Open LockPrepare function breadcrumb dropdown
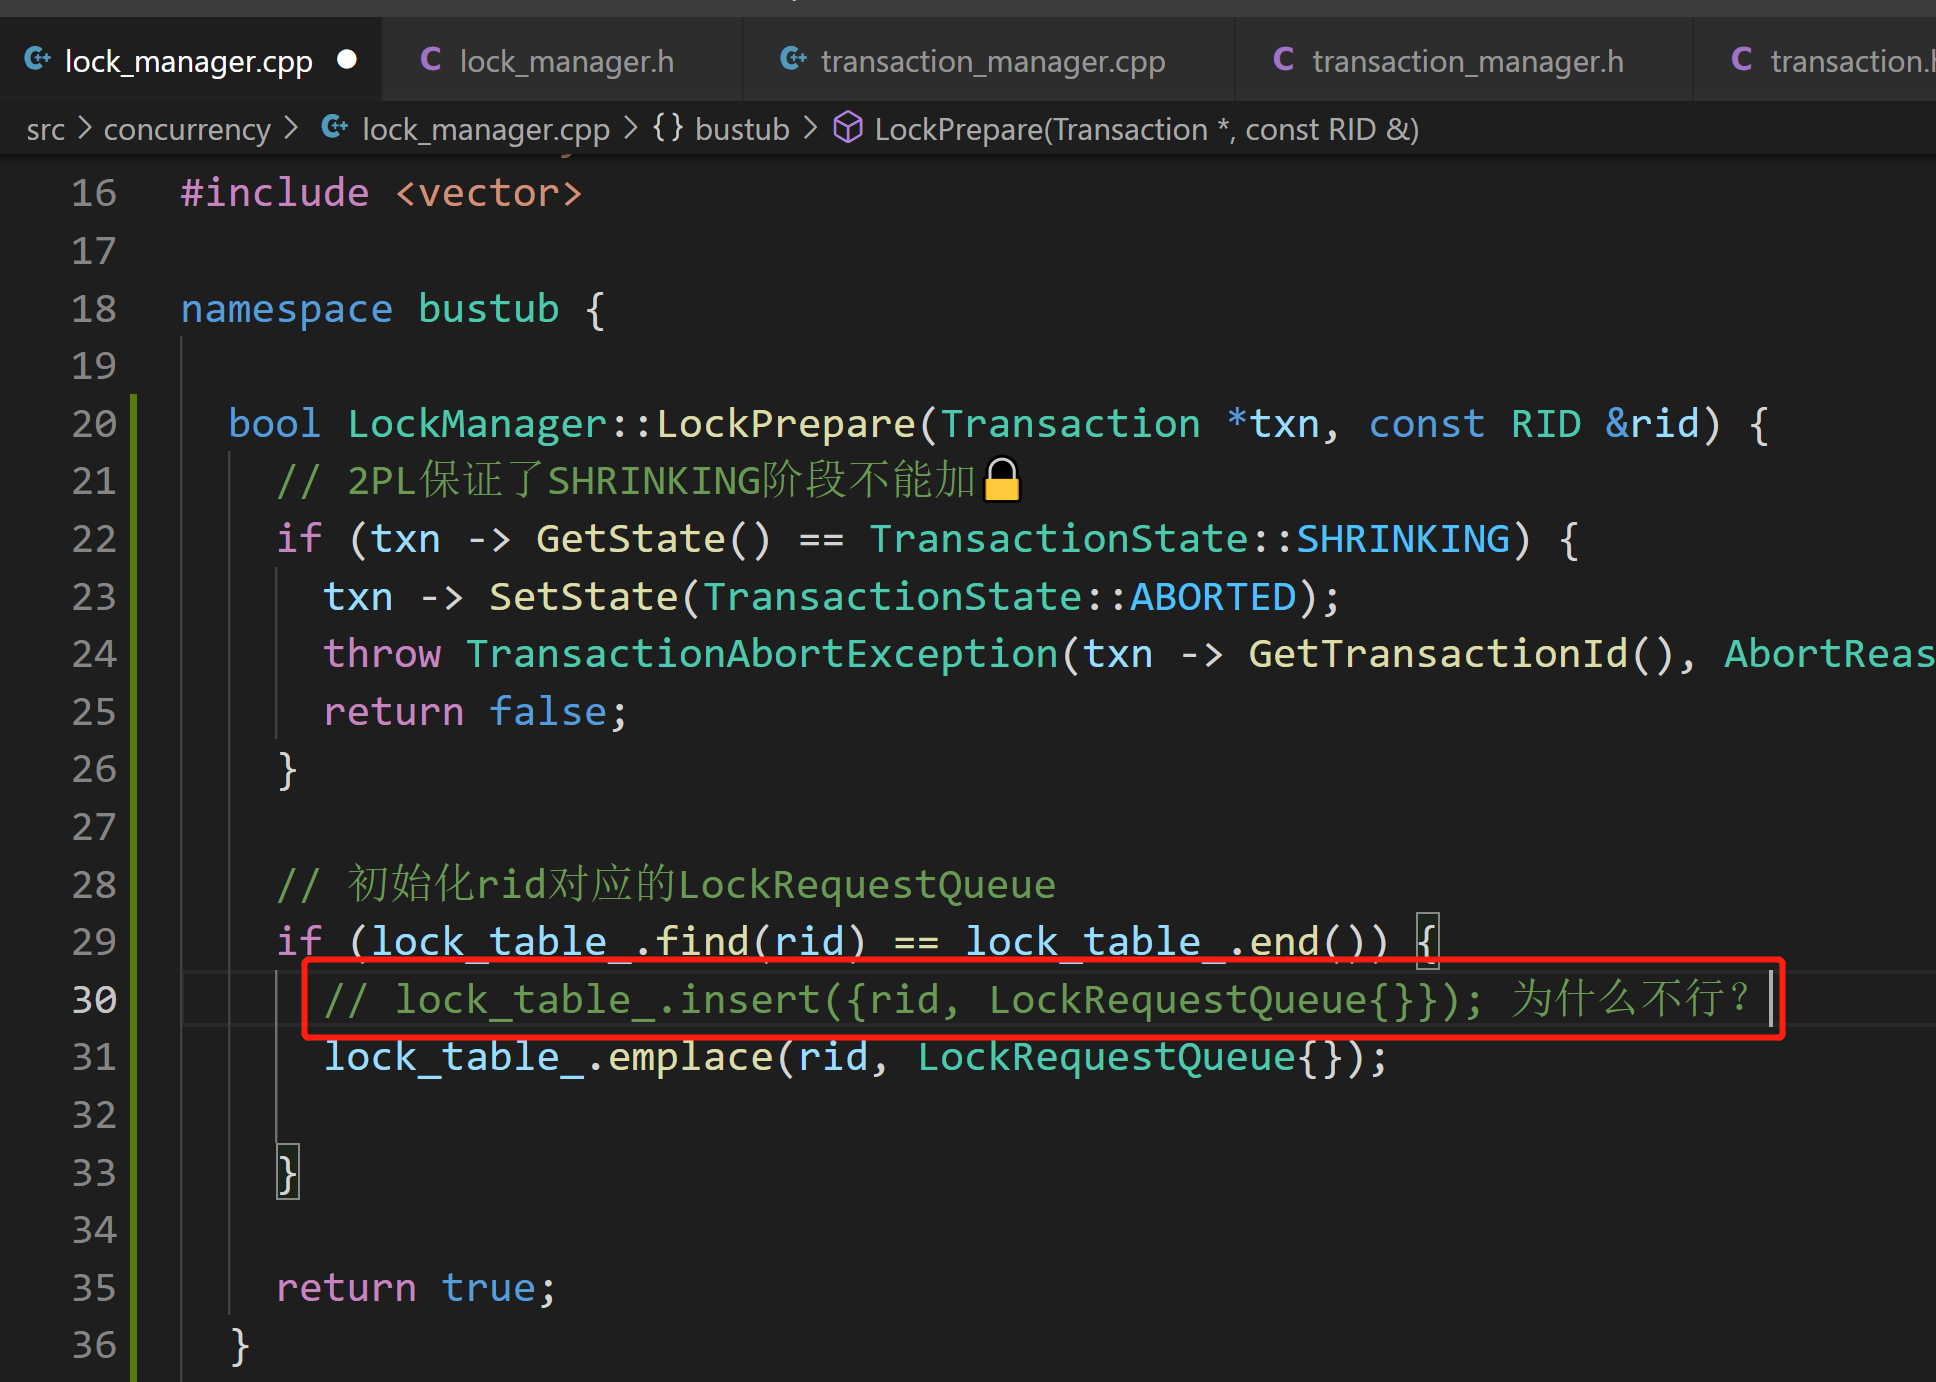The image size is (1936, 1382). tap(1146, 129)
